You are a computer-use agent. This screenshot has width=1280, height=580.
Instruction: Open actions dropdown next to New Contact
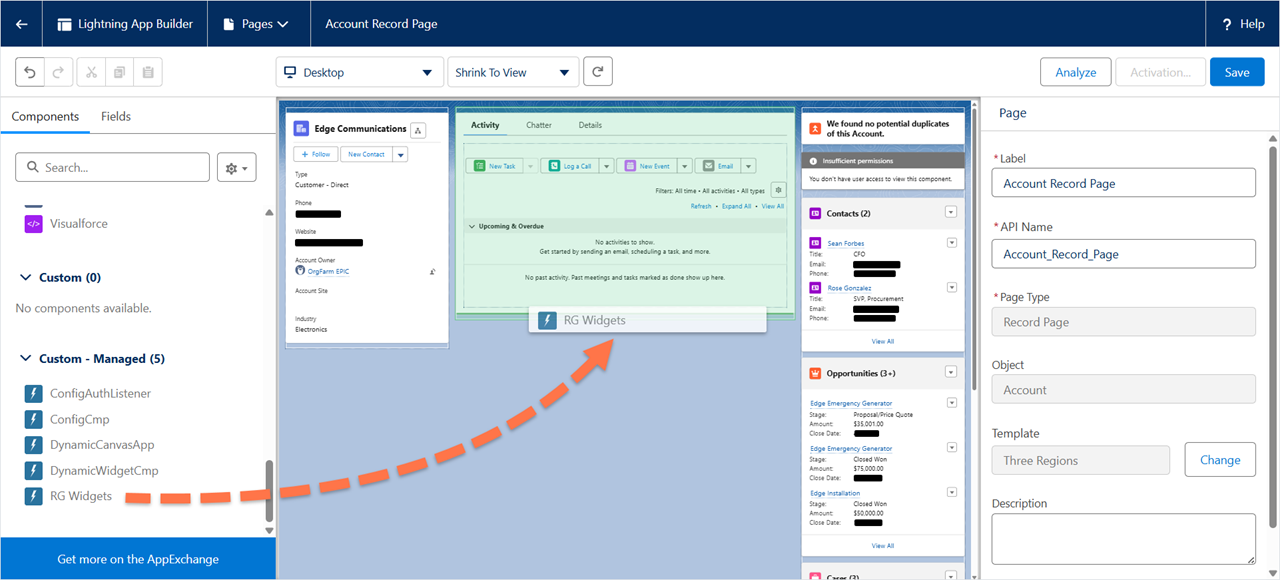(400, 154)
